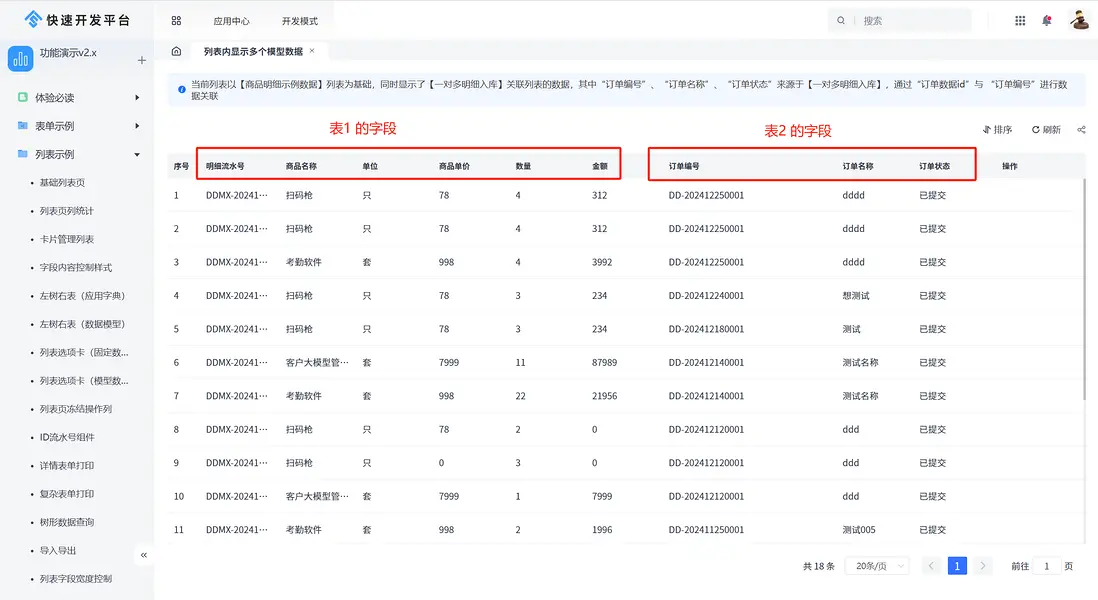Click amount cell 3992

tap(602, 262)
